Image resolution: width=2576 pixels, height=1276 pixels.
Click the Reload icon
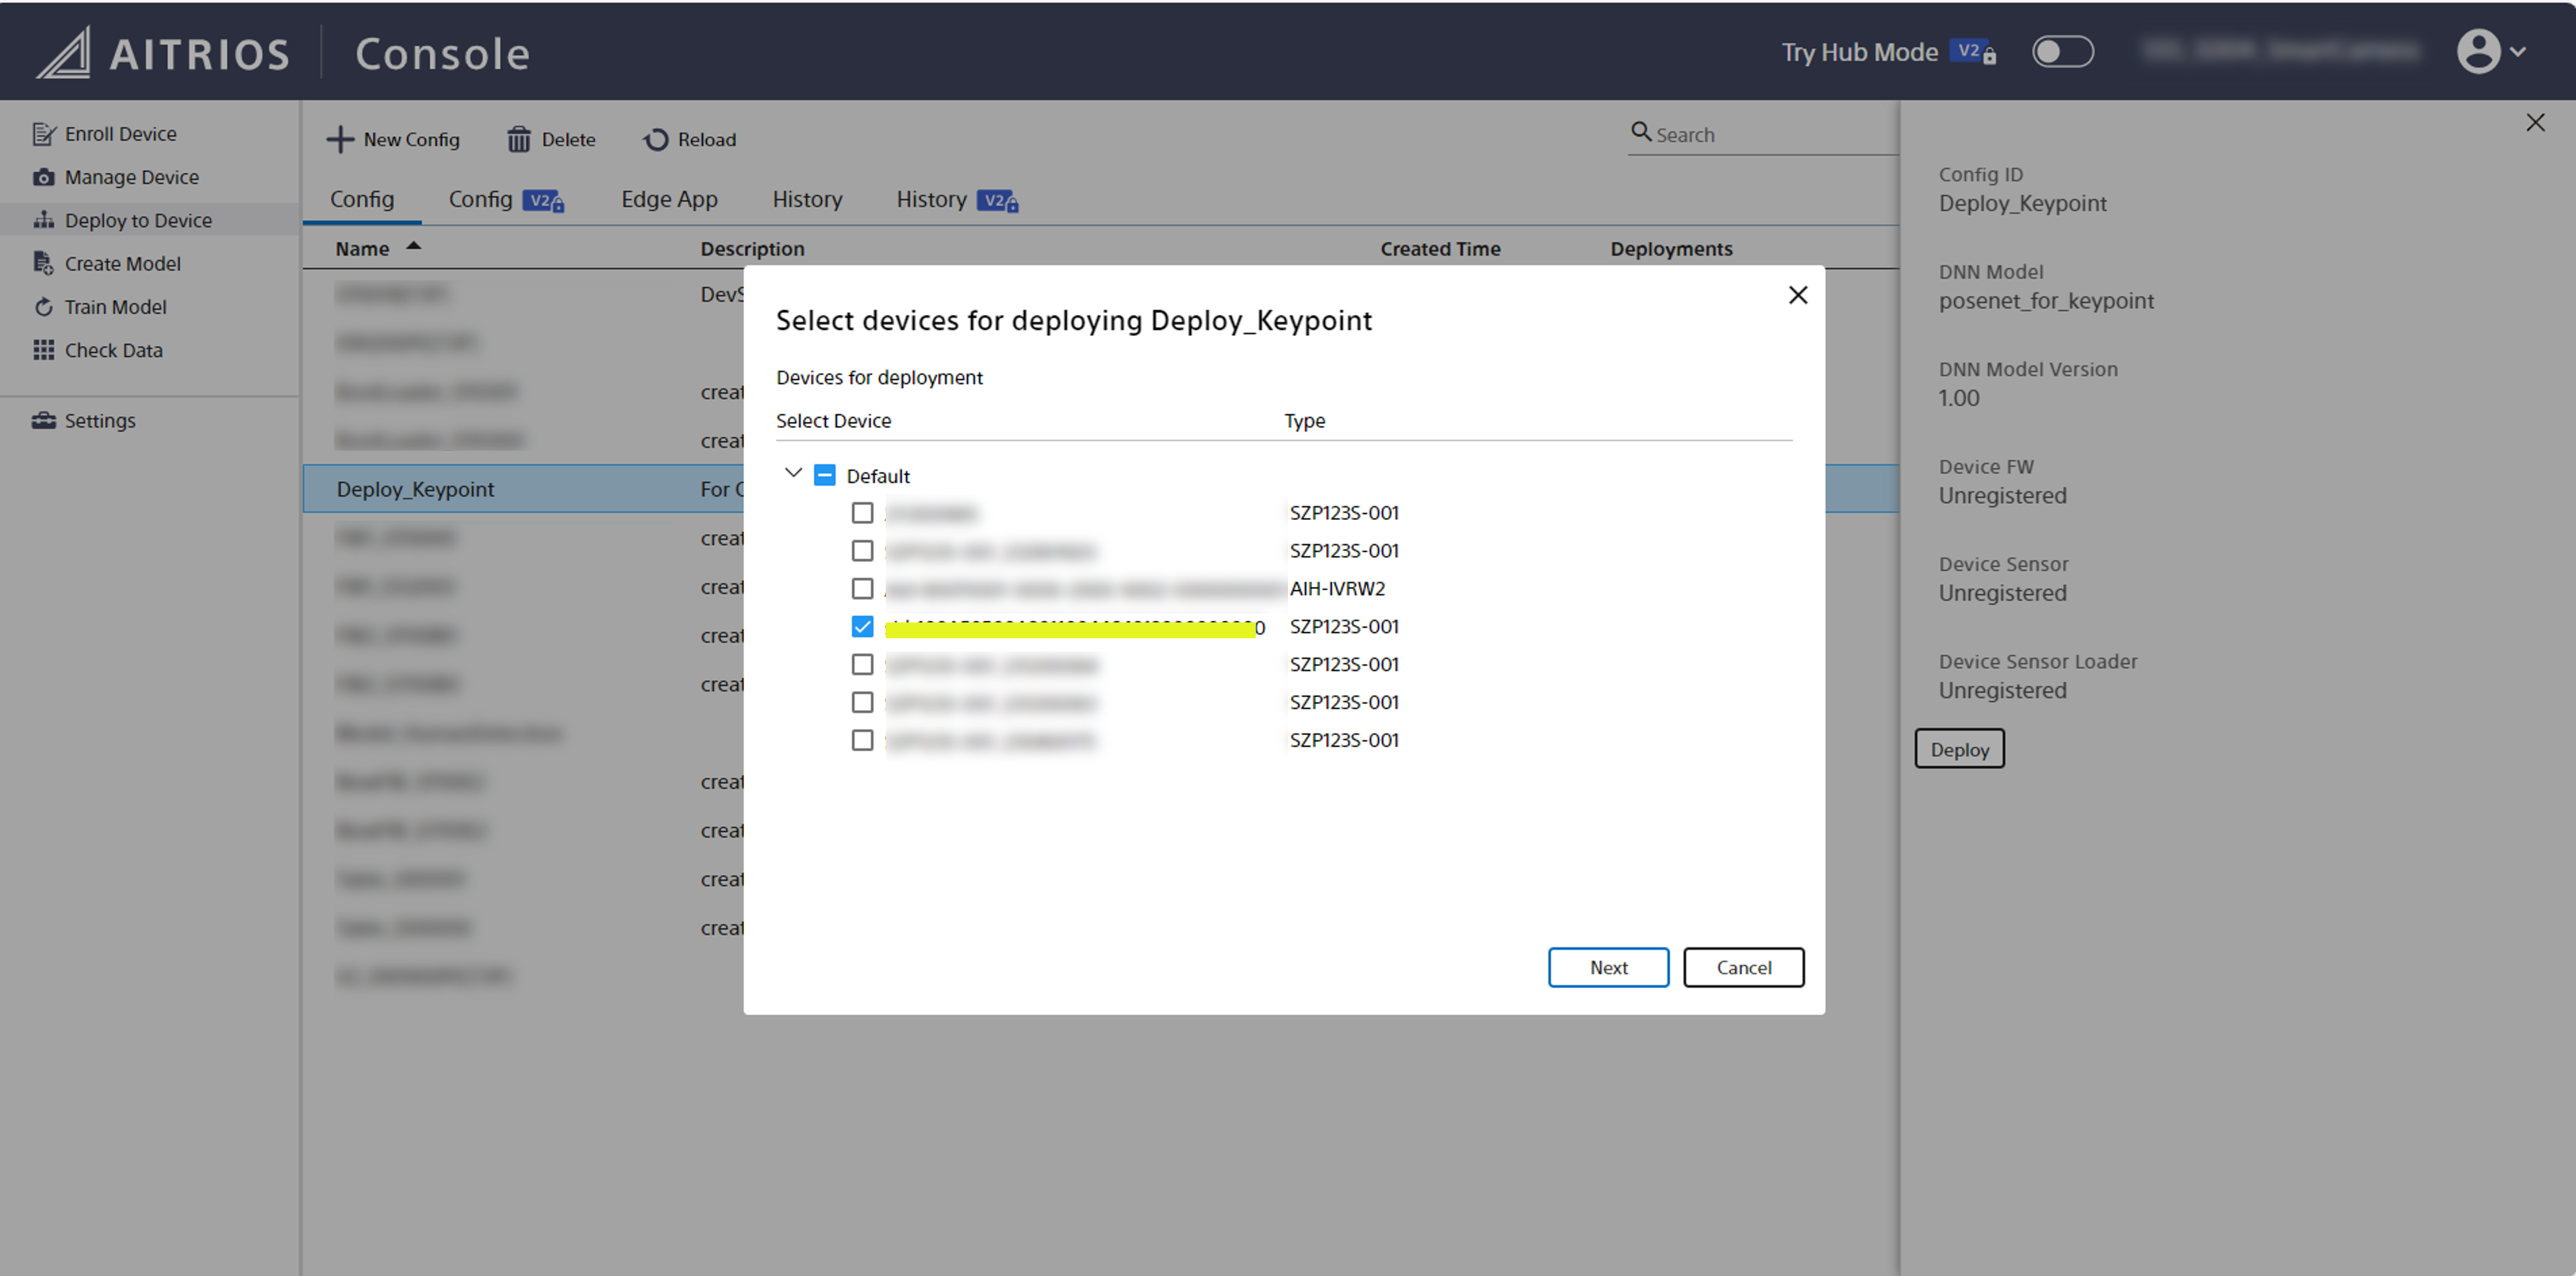click(655, 140)
